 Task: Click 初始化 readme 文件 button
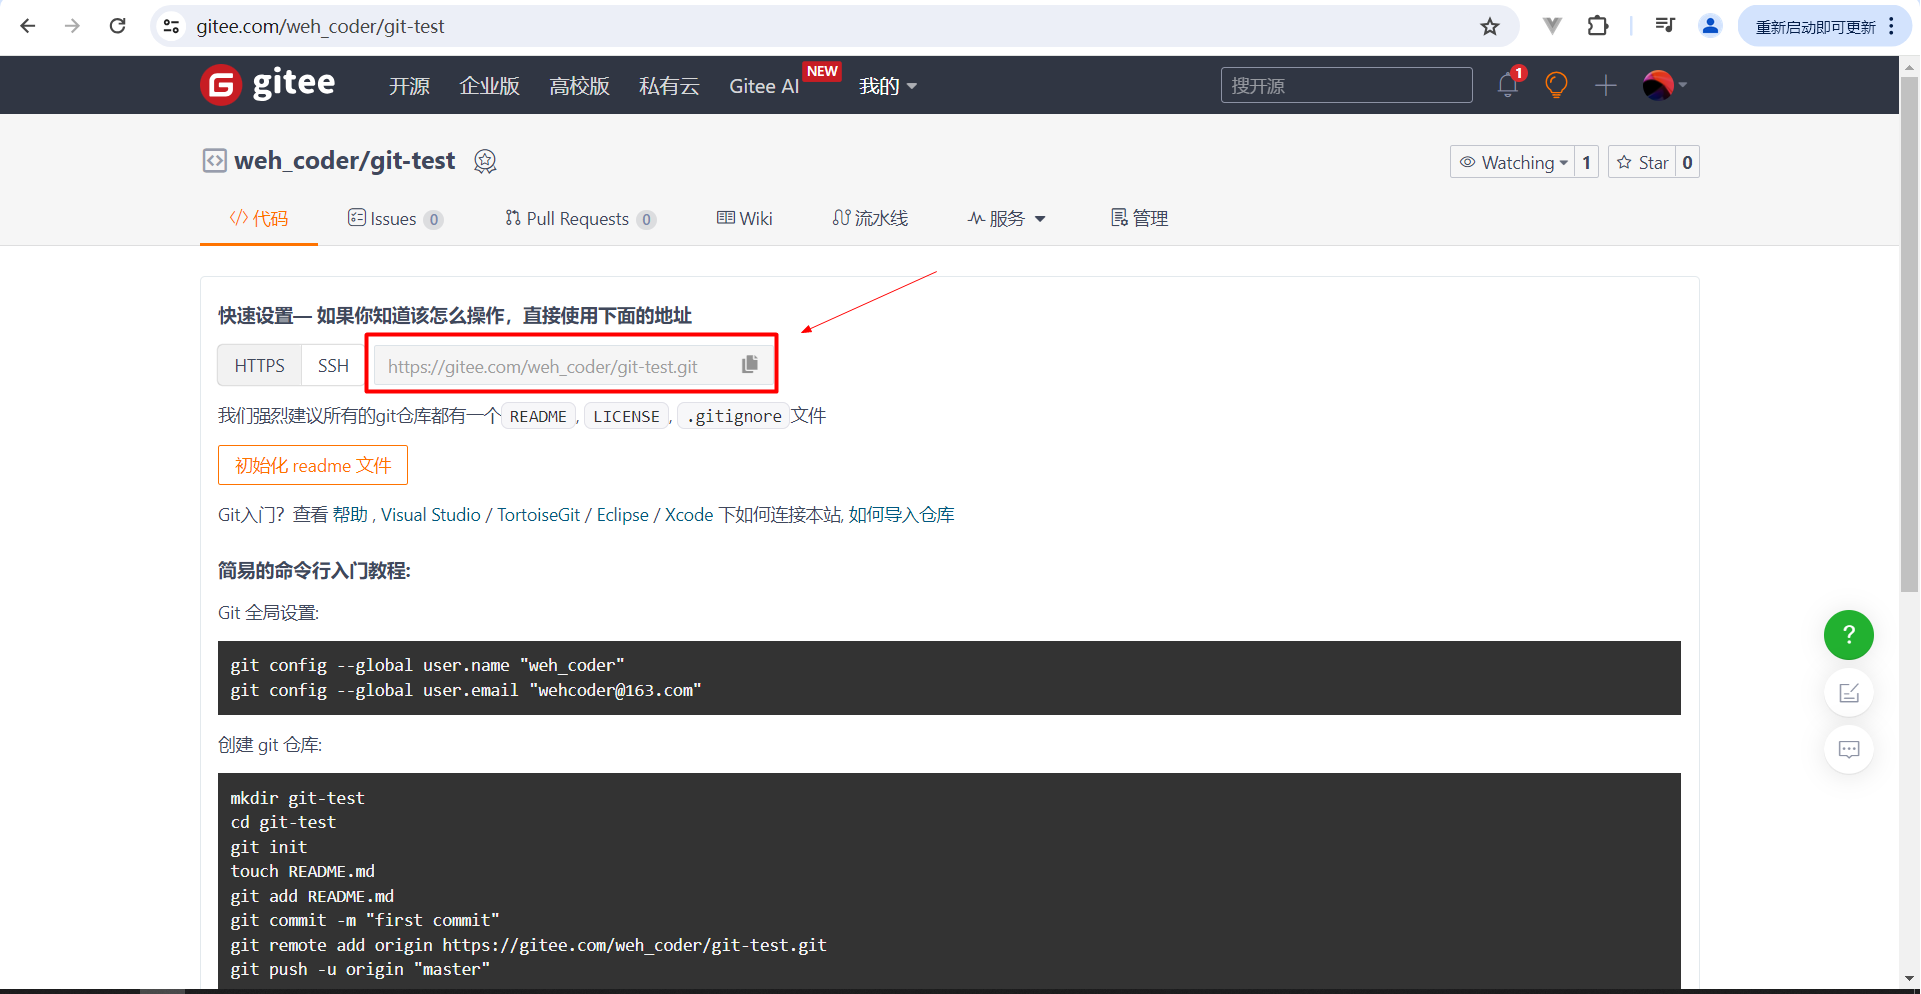(x=313, y=465)
